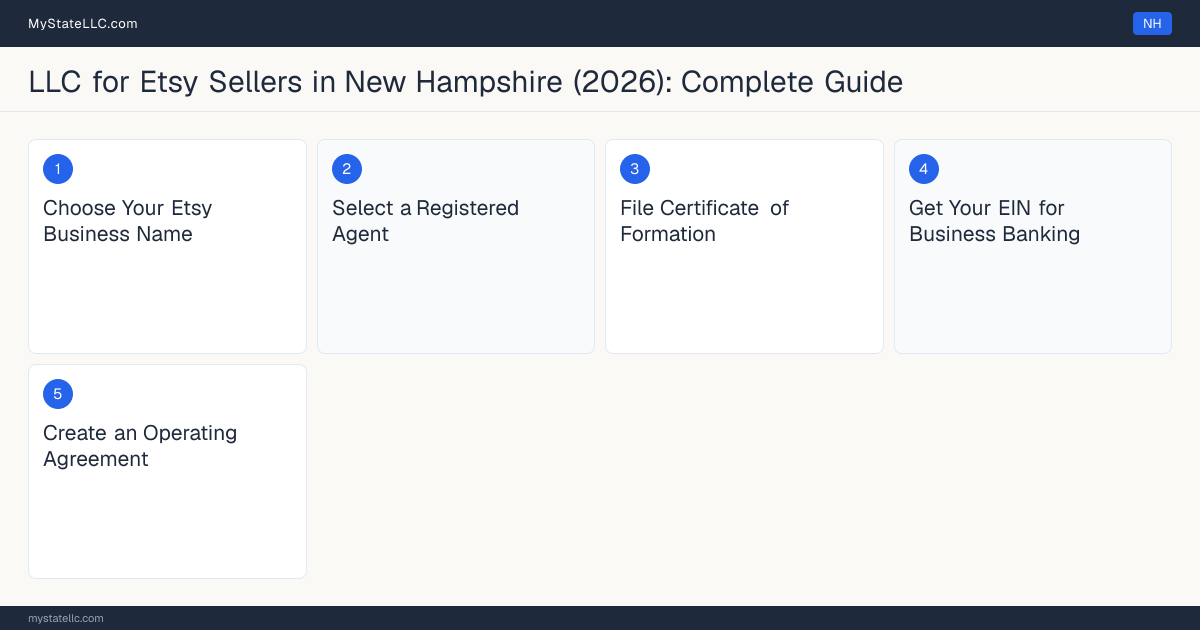This screenshot has width=1200, height=630.
Task: Open "File Certificate of Formation" card
Action: click(744, 246)
